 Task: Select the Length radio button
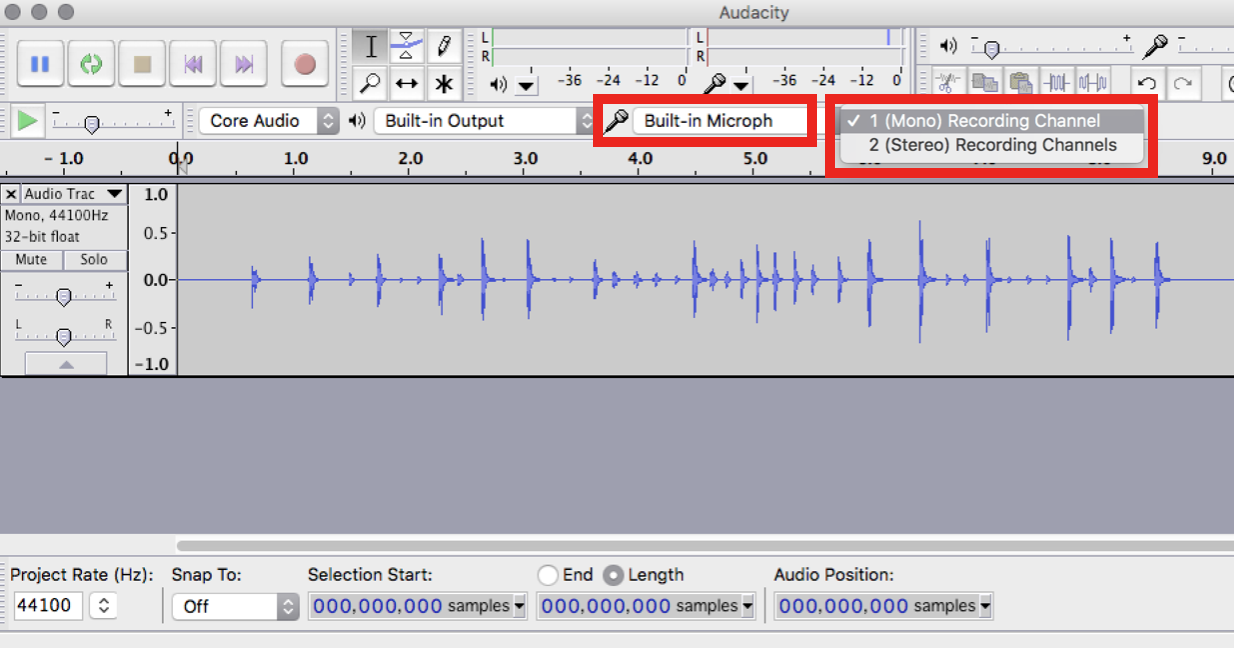pyautogui.click(x=613, y=575)
